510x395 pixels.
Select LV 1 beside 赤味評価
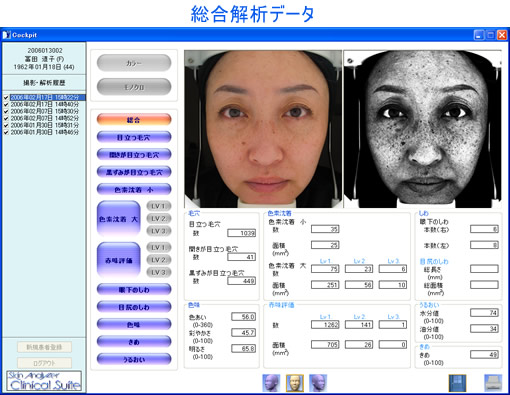point(159,247)
